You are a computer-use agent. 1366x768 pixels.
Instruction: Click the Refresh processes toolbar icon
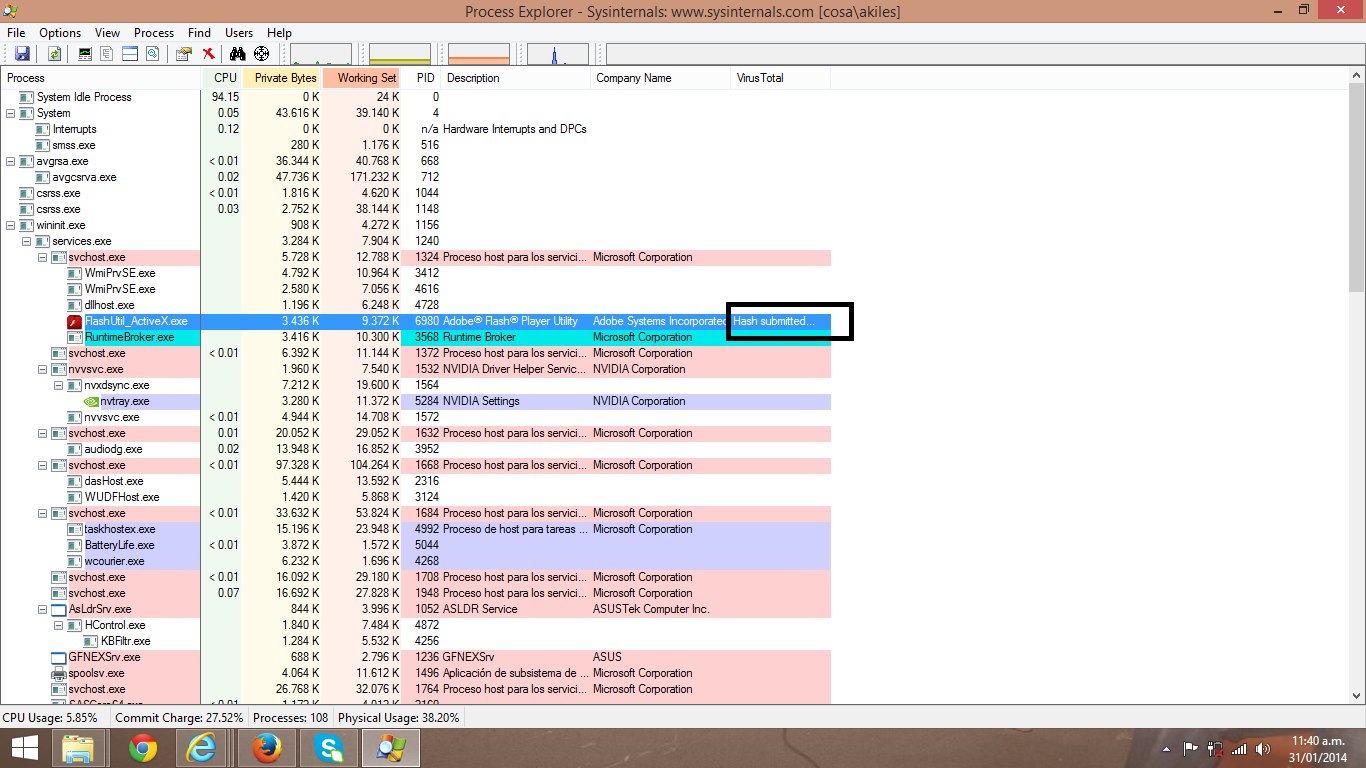pyautogui.click(x=53, y=53)
